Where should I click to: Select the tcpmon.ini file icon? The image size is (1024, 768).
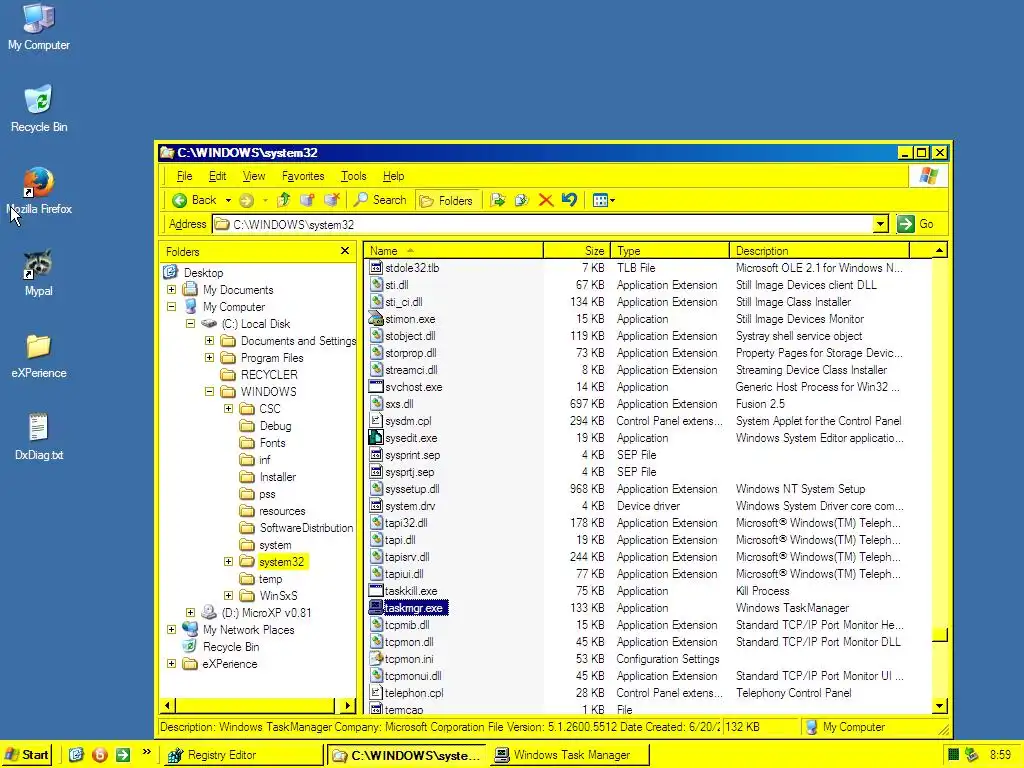click(376, 658)
